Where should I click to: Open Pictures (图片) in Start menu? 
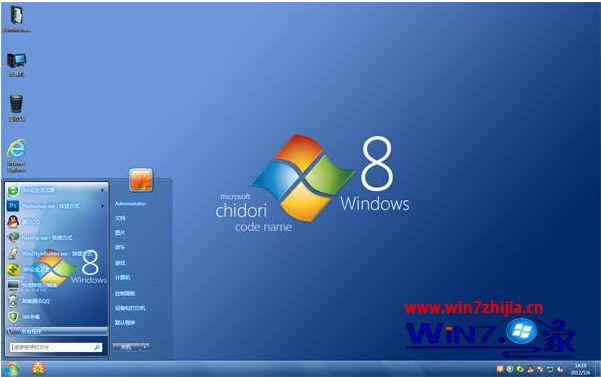120,233
